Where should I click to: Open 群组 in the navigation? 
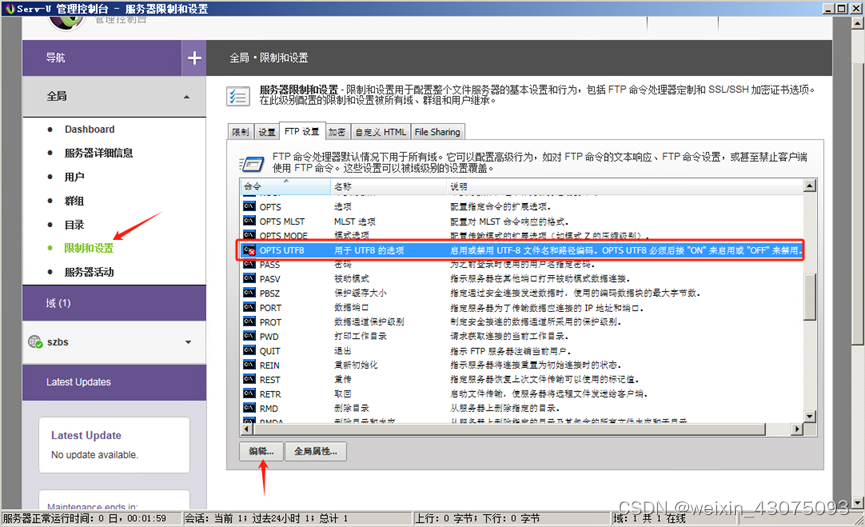[74, 200]
